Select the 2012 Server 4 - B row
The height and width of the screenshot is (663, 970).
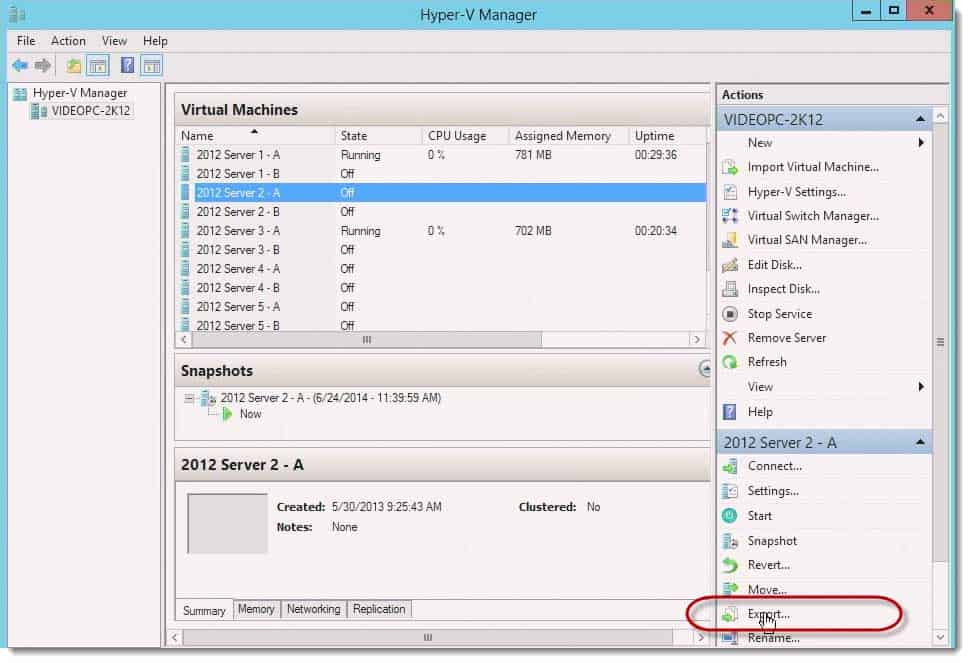point(442,288)
